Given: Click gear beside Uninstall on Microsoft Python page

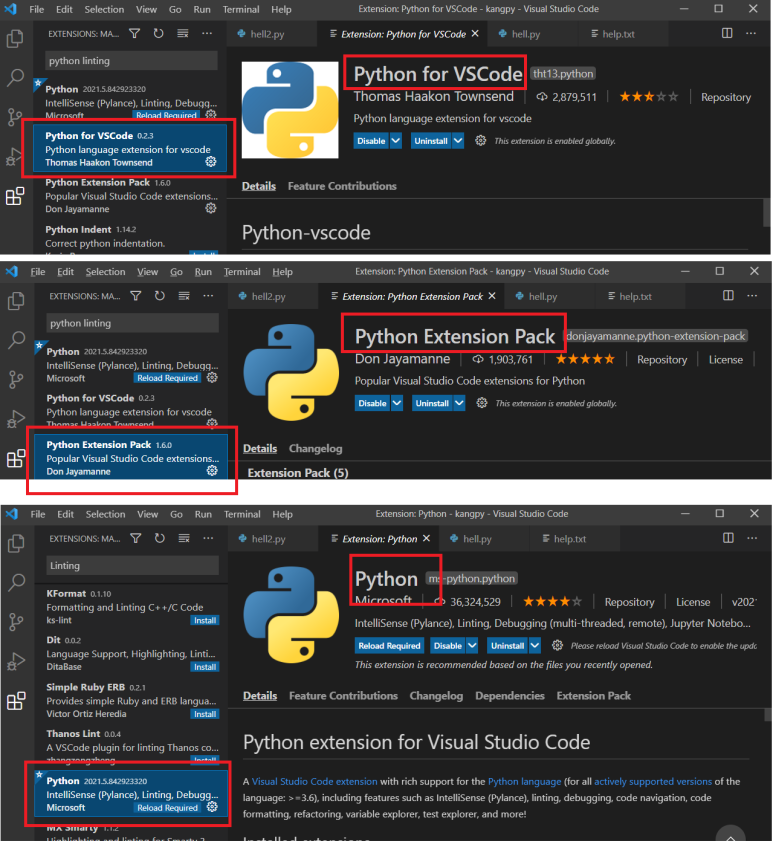Looking at the screenshot, I should click(557, 645).
